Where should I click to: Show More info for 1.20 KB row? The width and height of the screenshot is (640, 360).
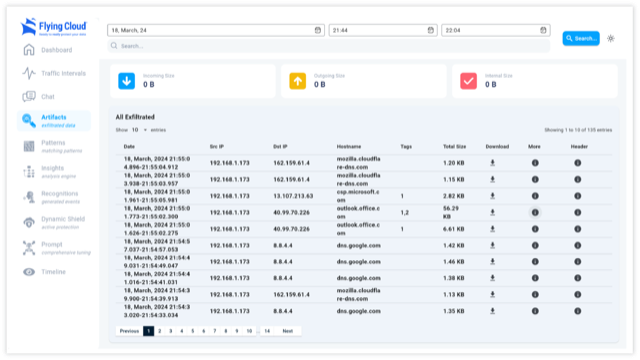[535, 163]
